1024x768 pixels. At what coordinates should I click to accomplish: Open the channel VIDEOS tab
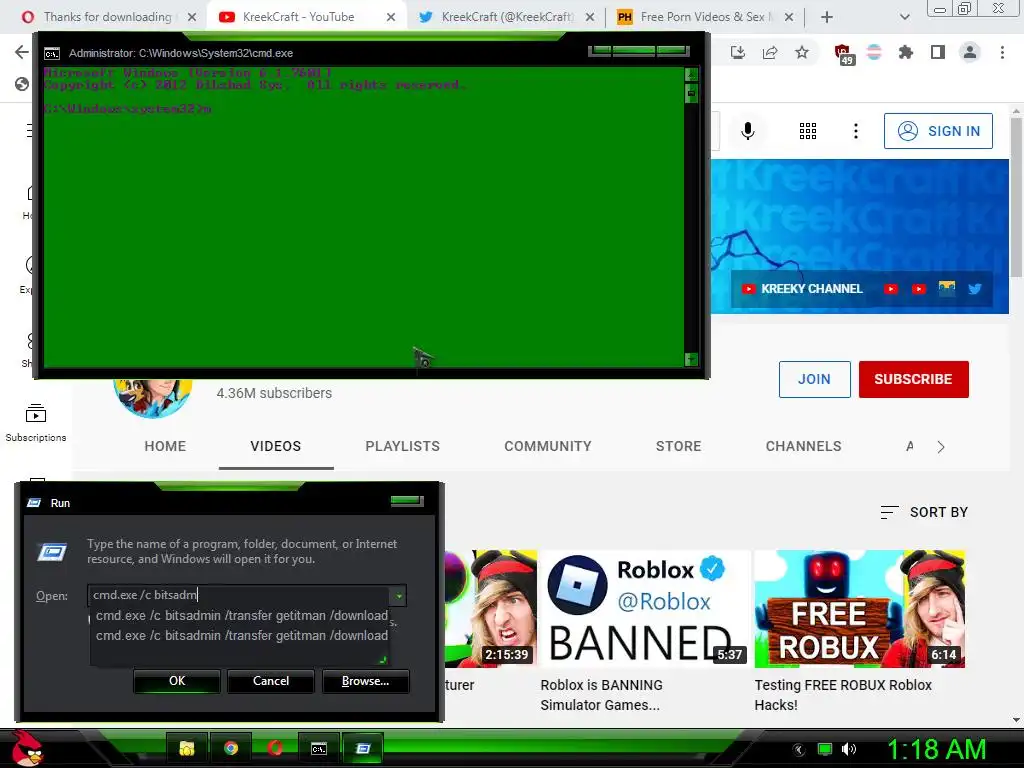(x=276, y=446)
